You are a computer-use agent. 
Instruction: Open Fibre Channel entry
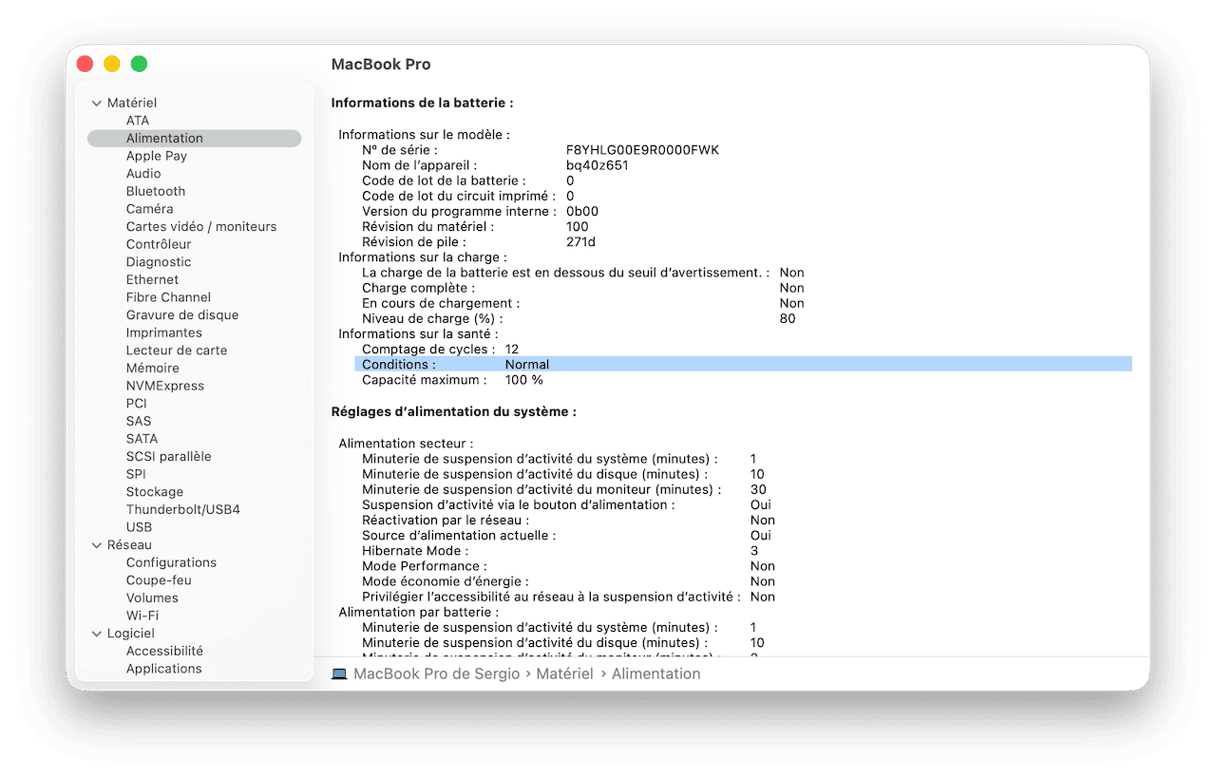click(168, 297)
